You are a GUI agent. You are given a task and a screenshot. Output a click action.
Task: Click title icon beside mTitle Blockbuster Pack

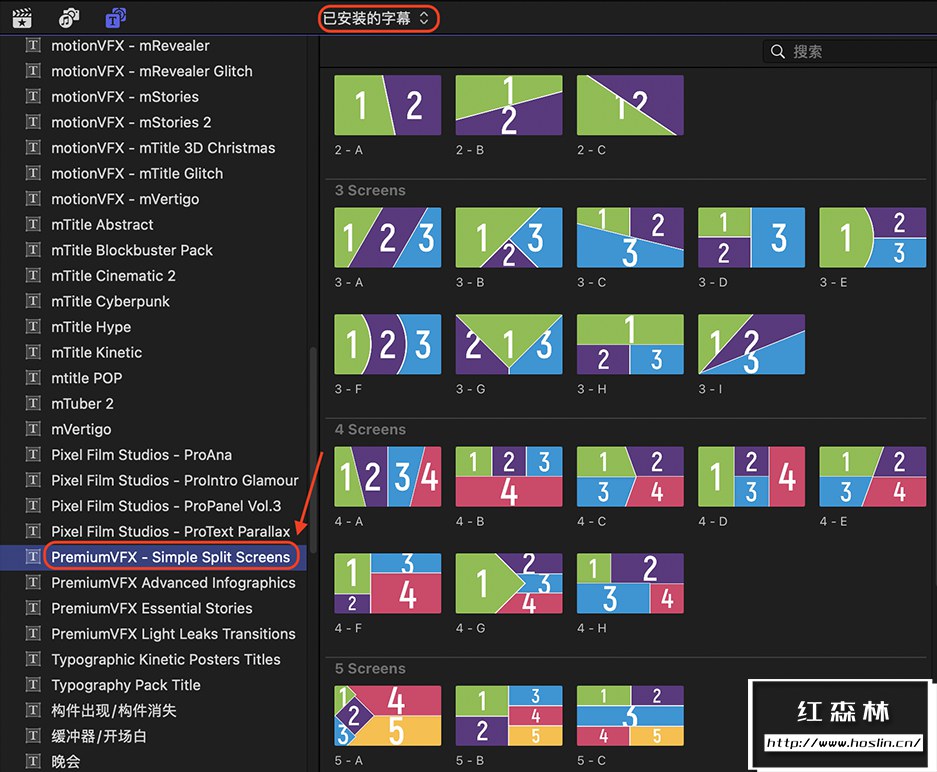(33, 250)
